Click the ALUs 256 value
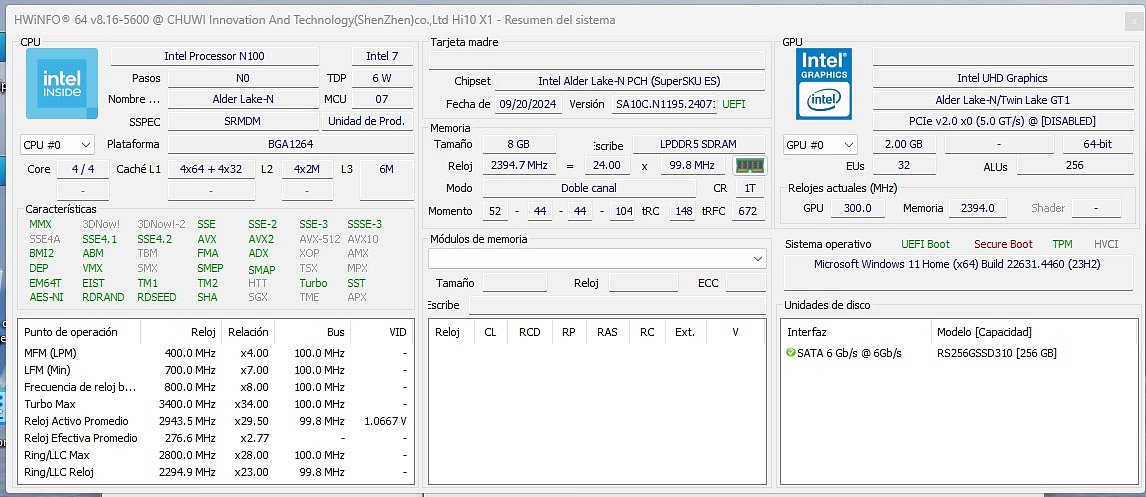 coord(1074,166)
